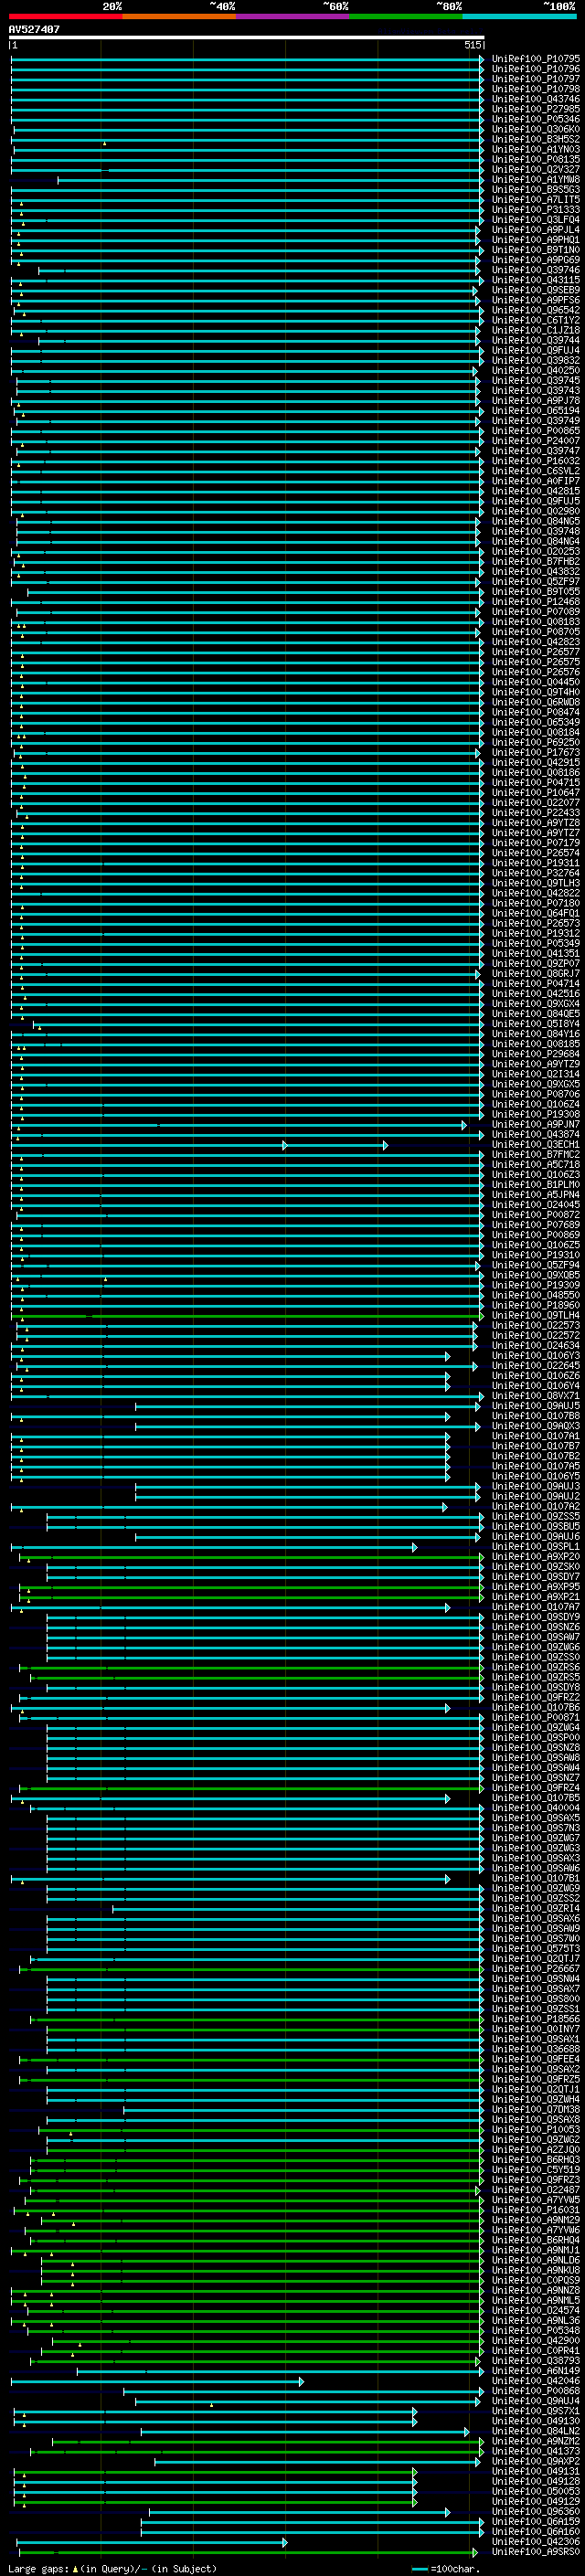Select hit UniRef100_A9NM29
585x2576 pixels.
tap(536, 2219)
